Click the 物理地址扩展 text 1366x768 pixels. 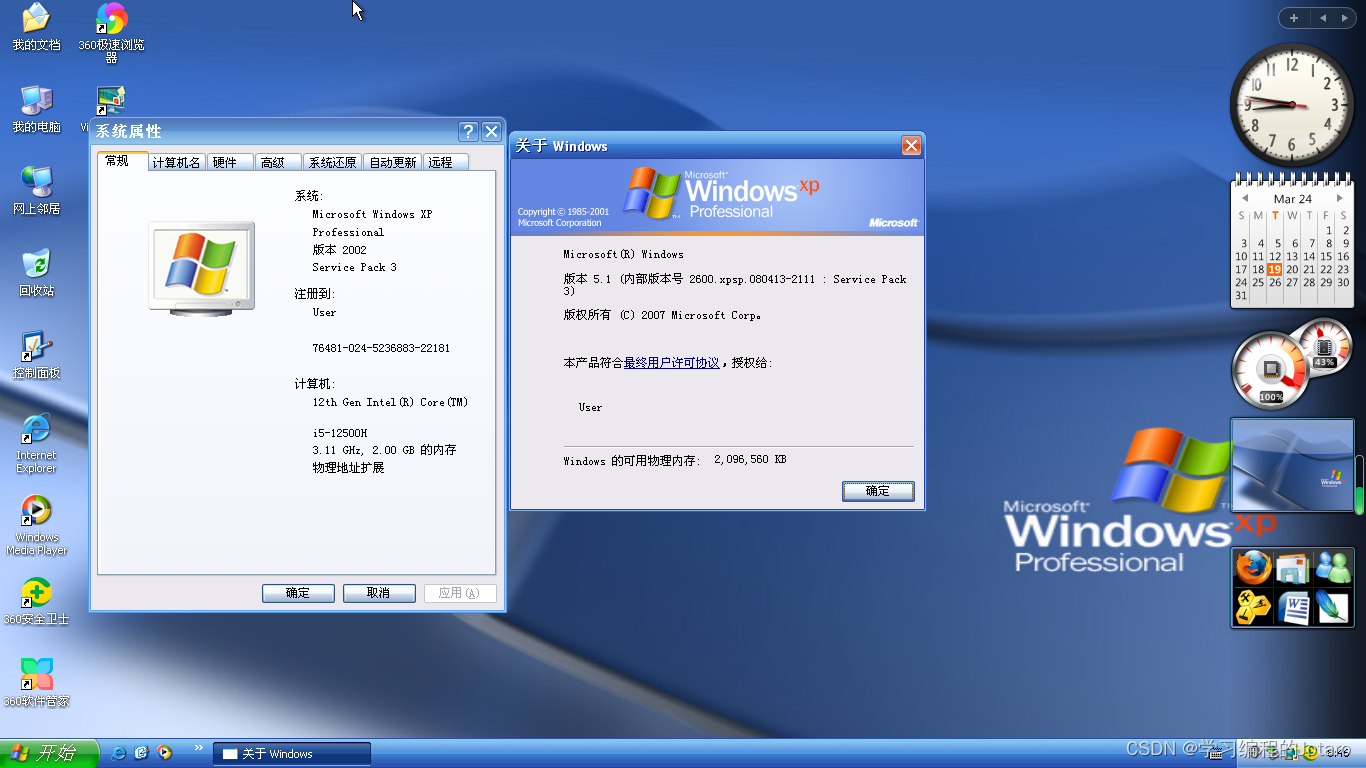click(348, 468)
